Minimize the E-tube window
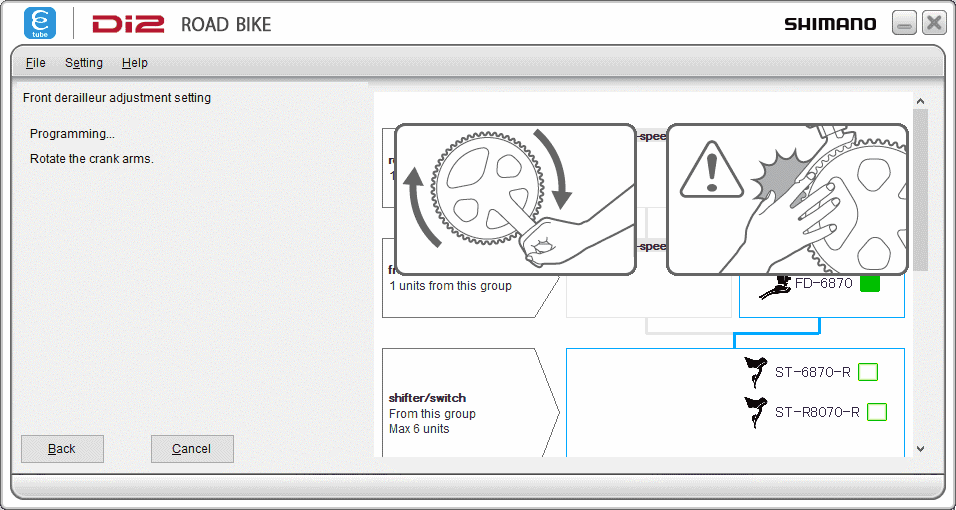The height and width of the screenshot is (510, 956). point(904,24)
